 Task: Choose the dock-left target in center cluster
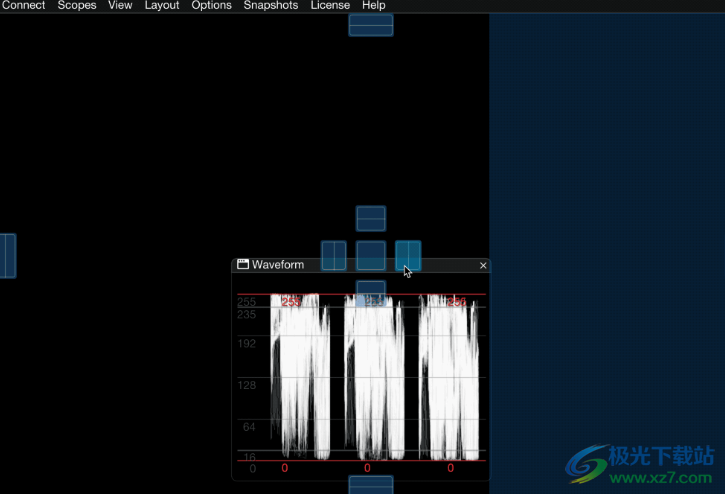(334, 255)
